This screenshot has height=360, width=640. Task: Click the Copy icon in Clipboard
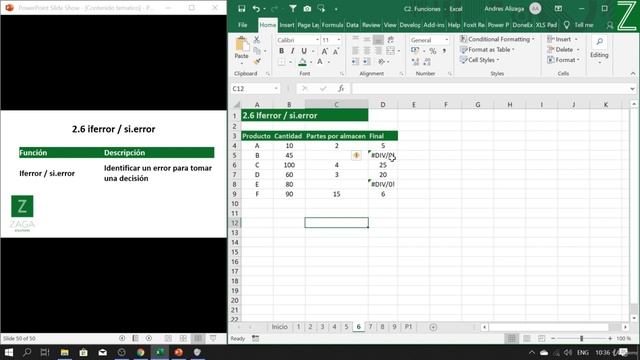click(x=257, y=51)
